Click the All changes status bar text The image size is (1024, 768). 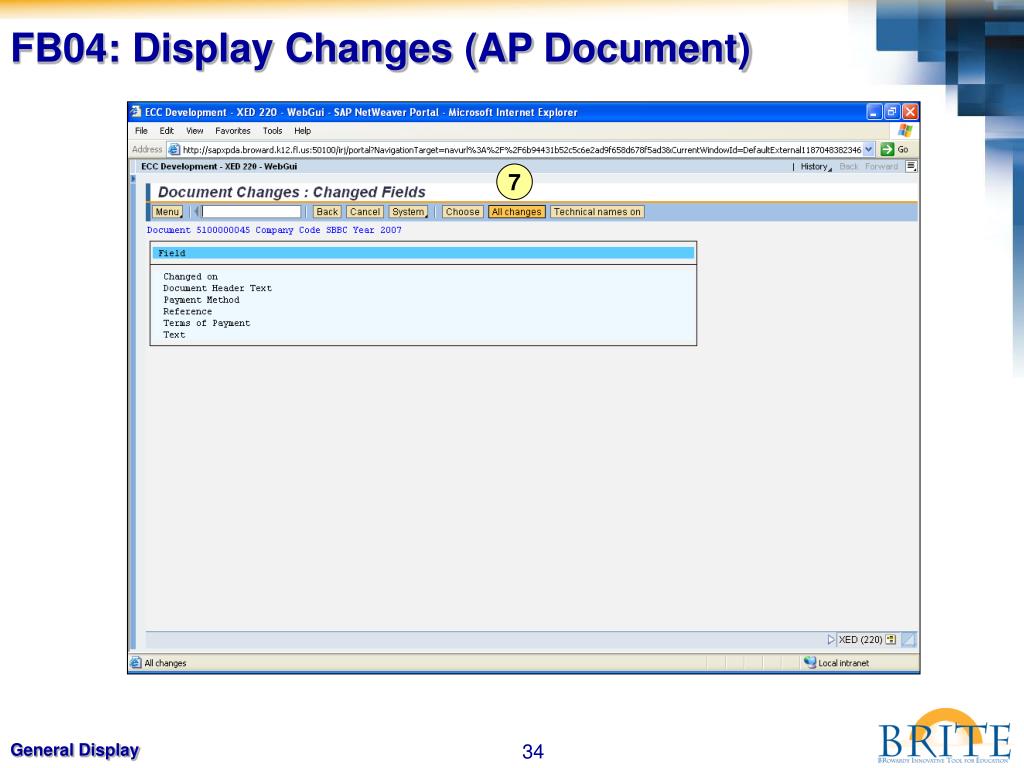click(165, 663)
